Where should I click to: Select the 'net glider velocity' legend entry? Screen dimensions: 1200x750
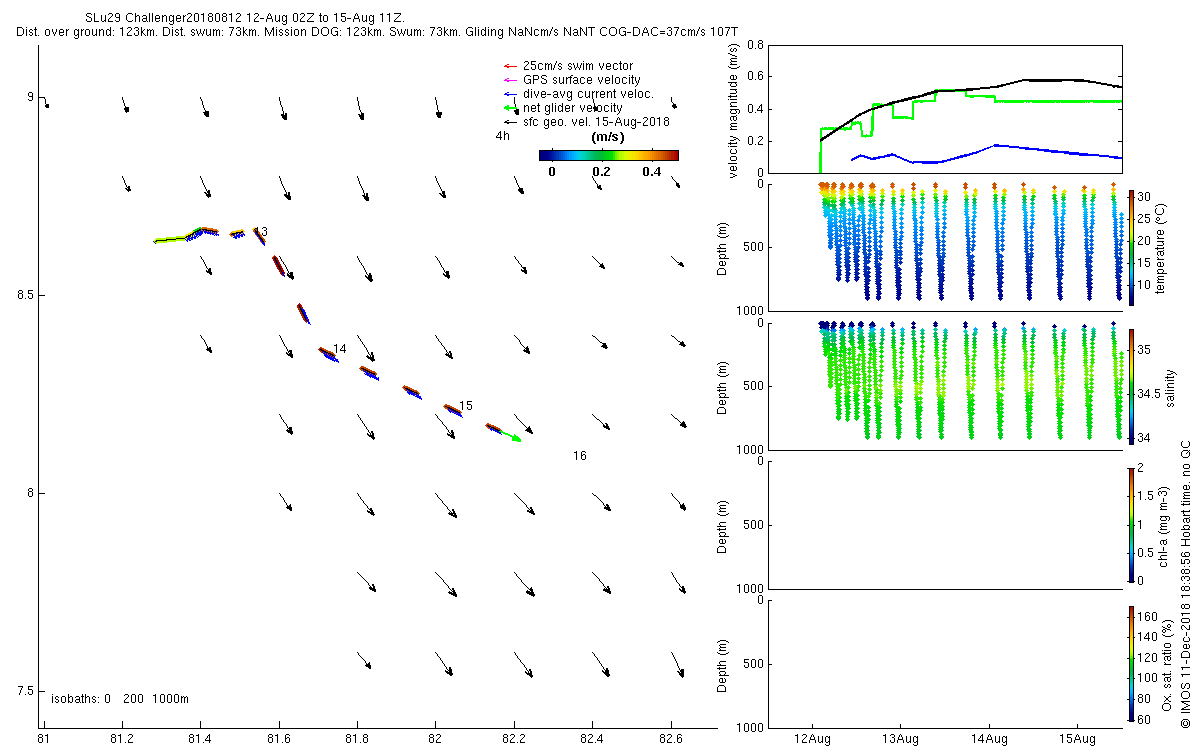[x=564, y=108]
